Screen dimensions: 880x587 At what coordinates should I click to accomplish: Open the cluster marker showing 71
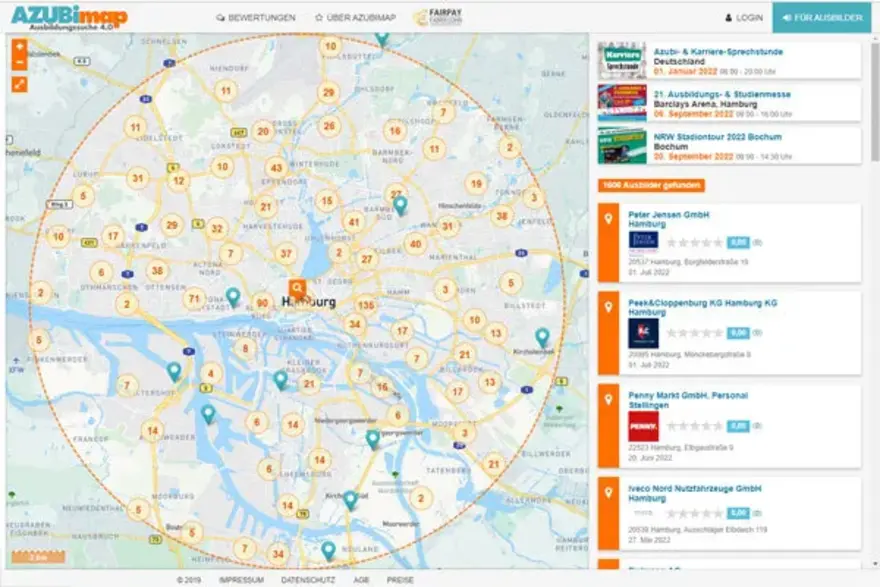194,299
